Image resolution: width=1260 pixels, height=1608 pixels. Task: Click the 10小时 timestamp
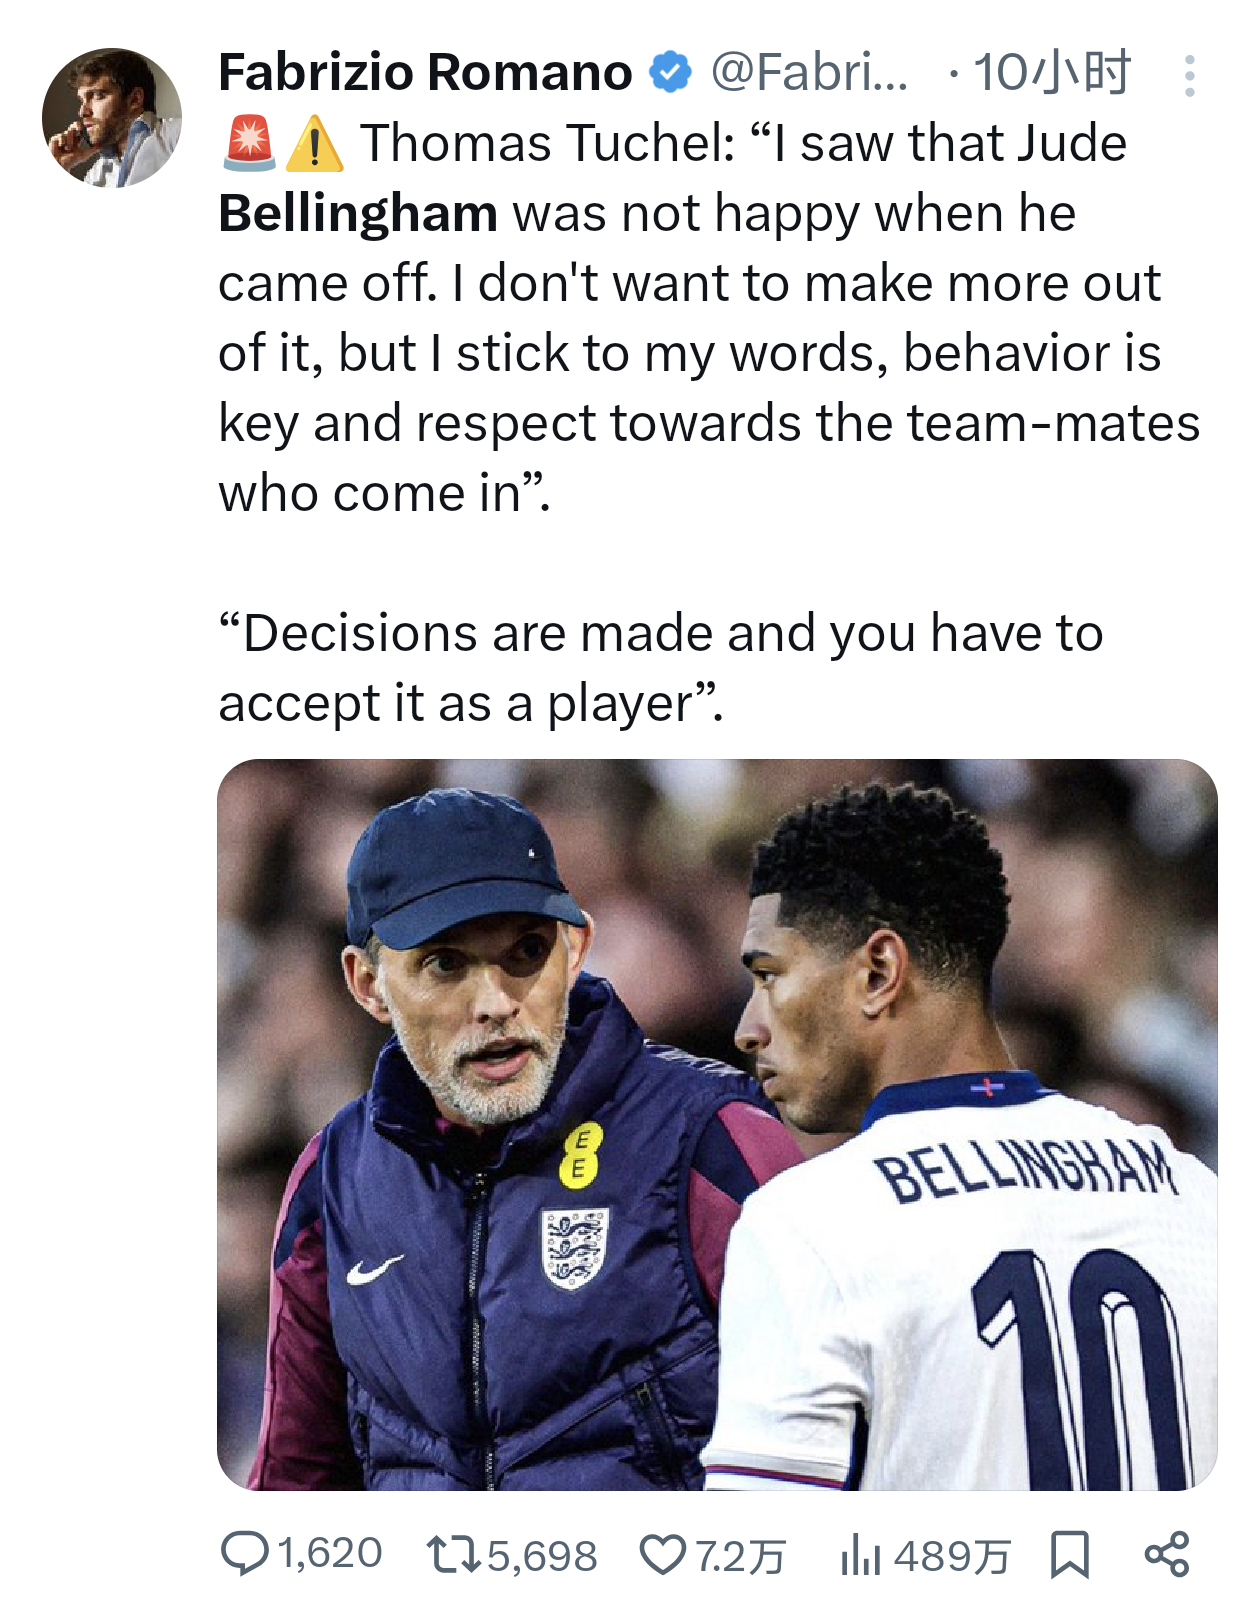point(1050,73)
